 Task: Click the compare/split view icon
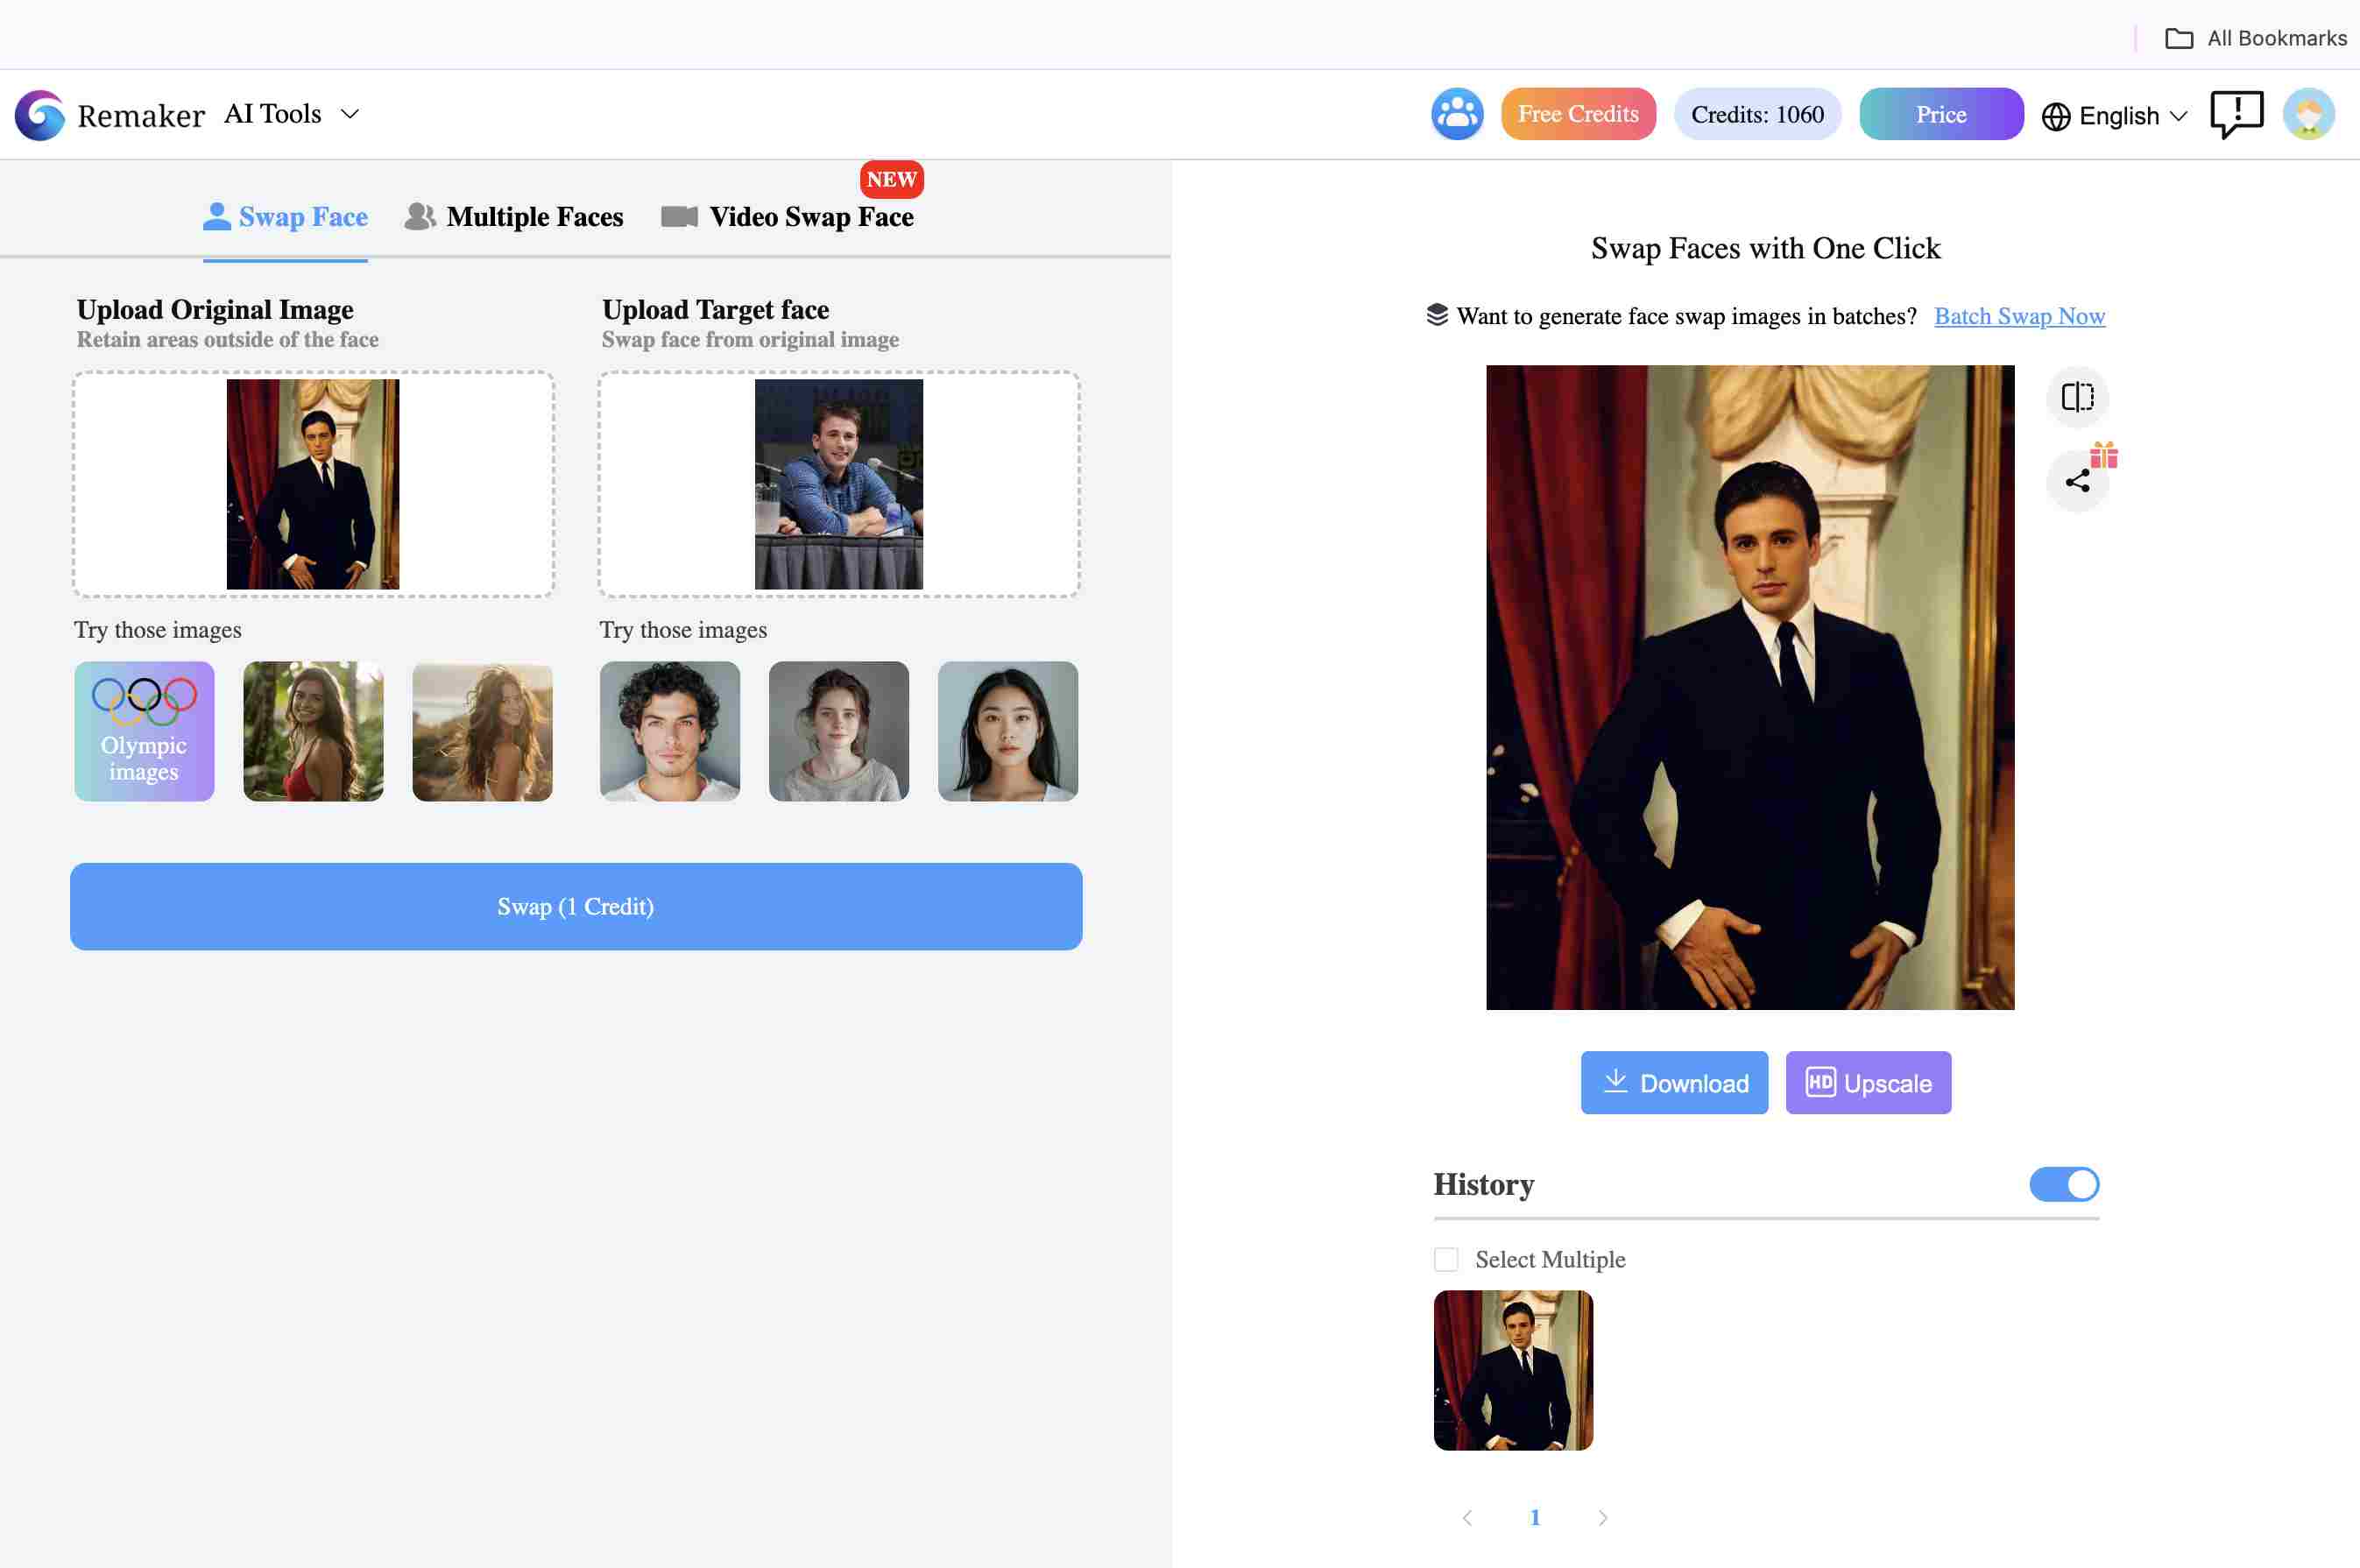click(x=2078, y=395)
